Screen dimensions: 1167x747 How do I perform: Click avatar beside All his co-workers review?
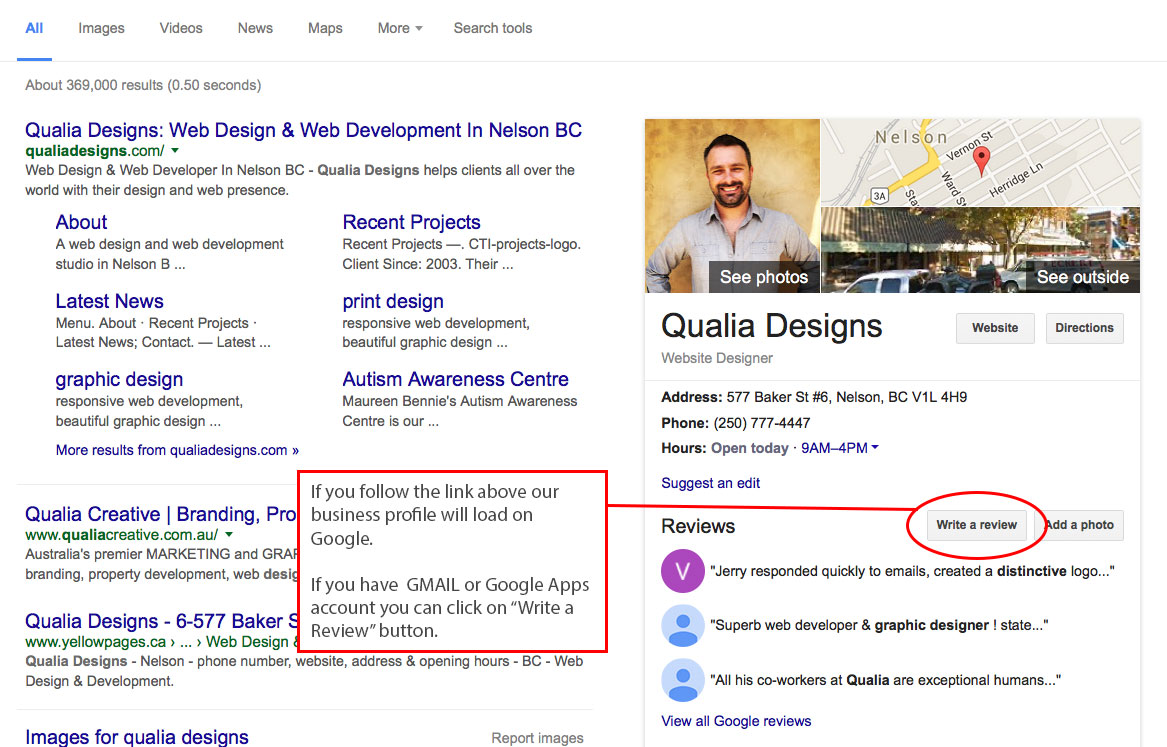coord(682,679)
